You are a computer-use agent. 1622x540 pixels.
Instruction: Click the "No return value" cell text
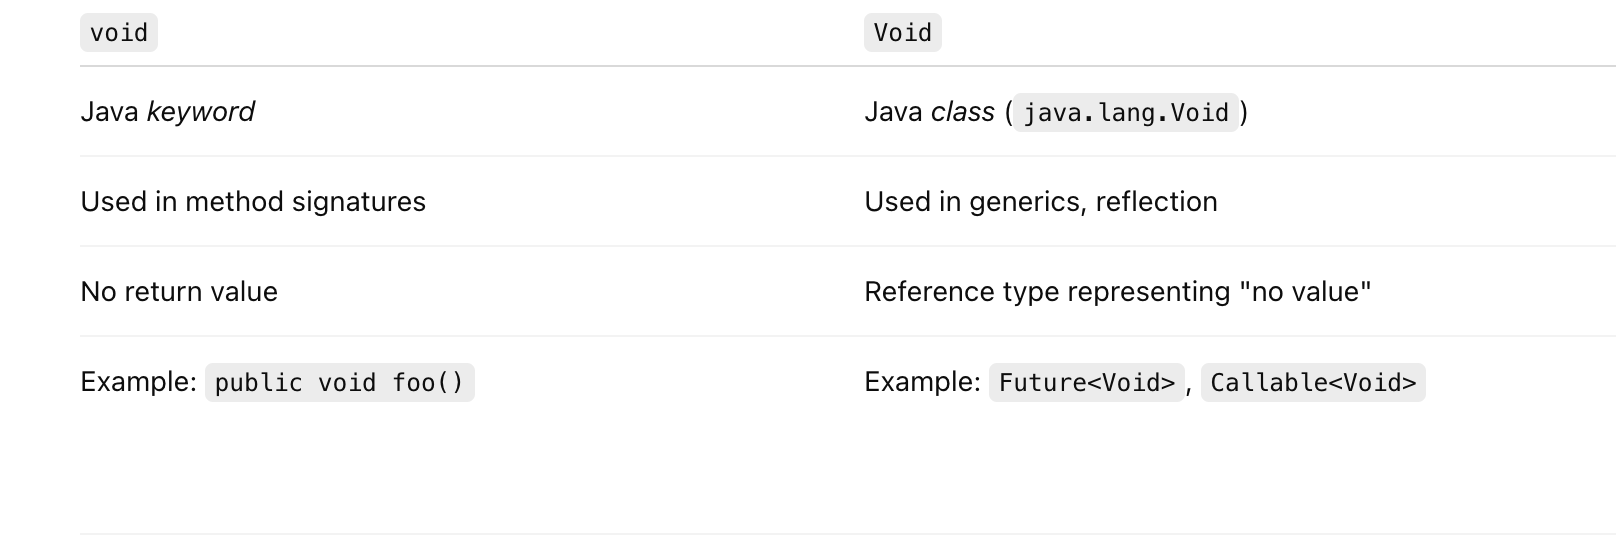coord(179,292)
